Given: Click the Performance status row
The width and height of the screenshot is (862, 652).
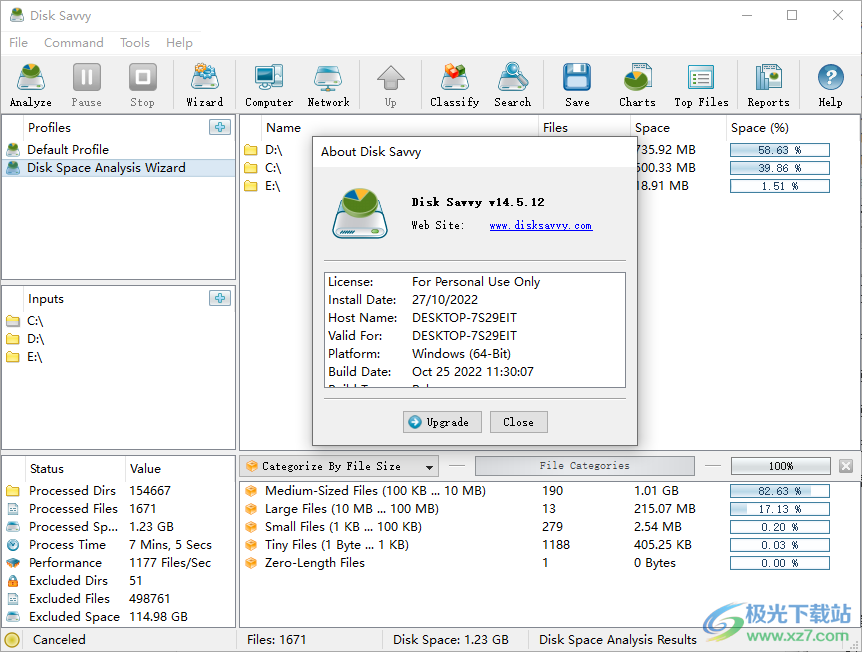Looking at the screenshot, I should click(x=118, y=563).
